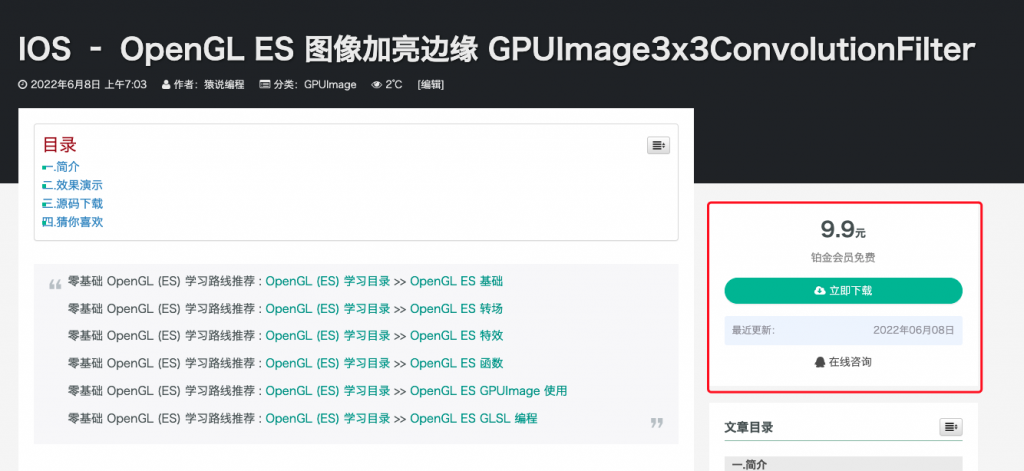
Task: Click the [编辑] edit link
Action: coord(430,84)
